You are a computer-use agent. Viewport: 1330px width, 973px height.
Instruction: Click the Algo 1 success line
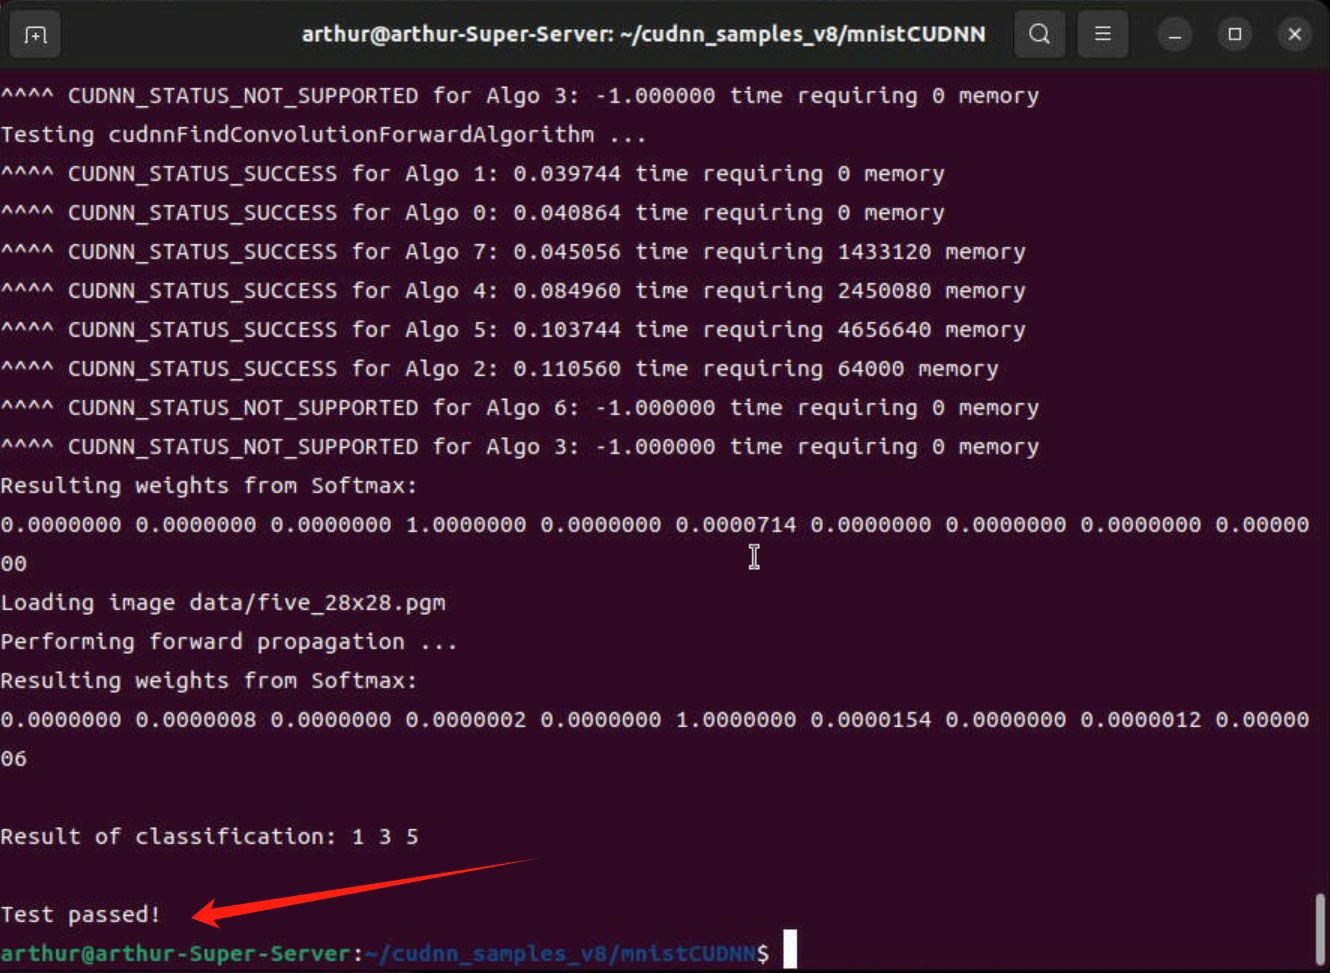(x=472, y=174)
